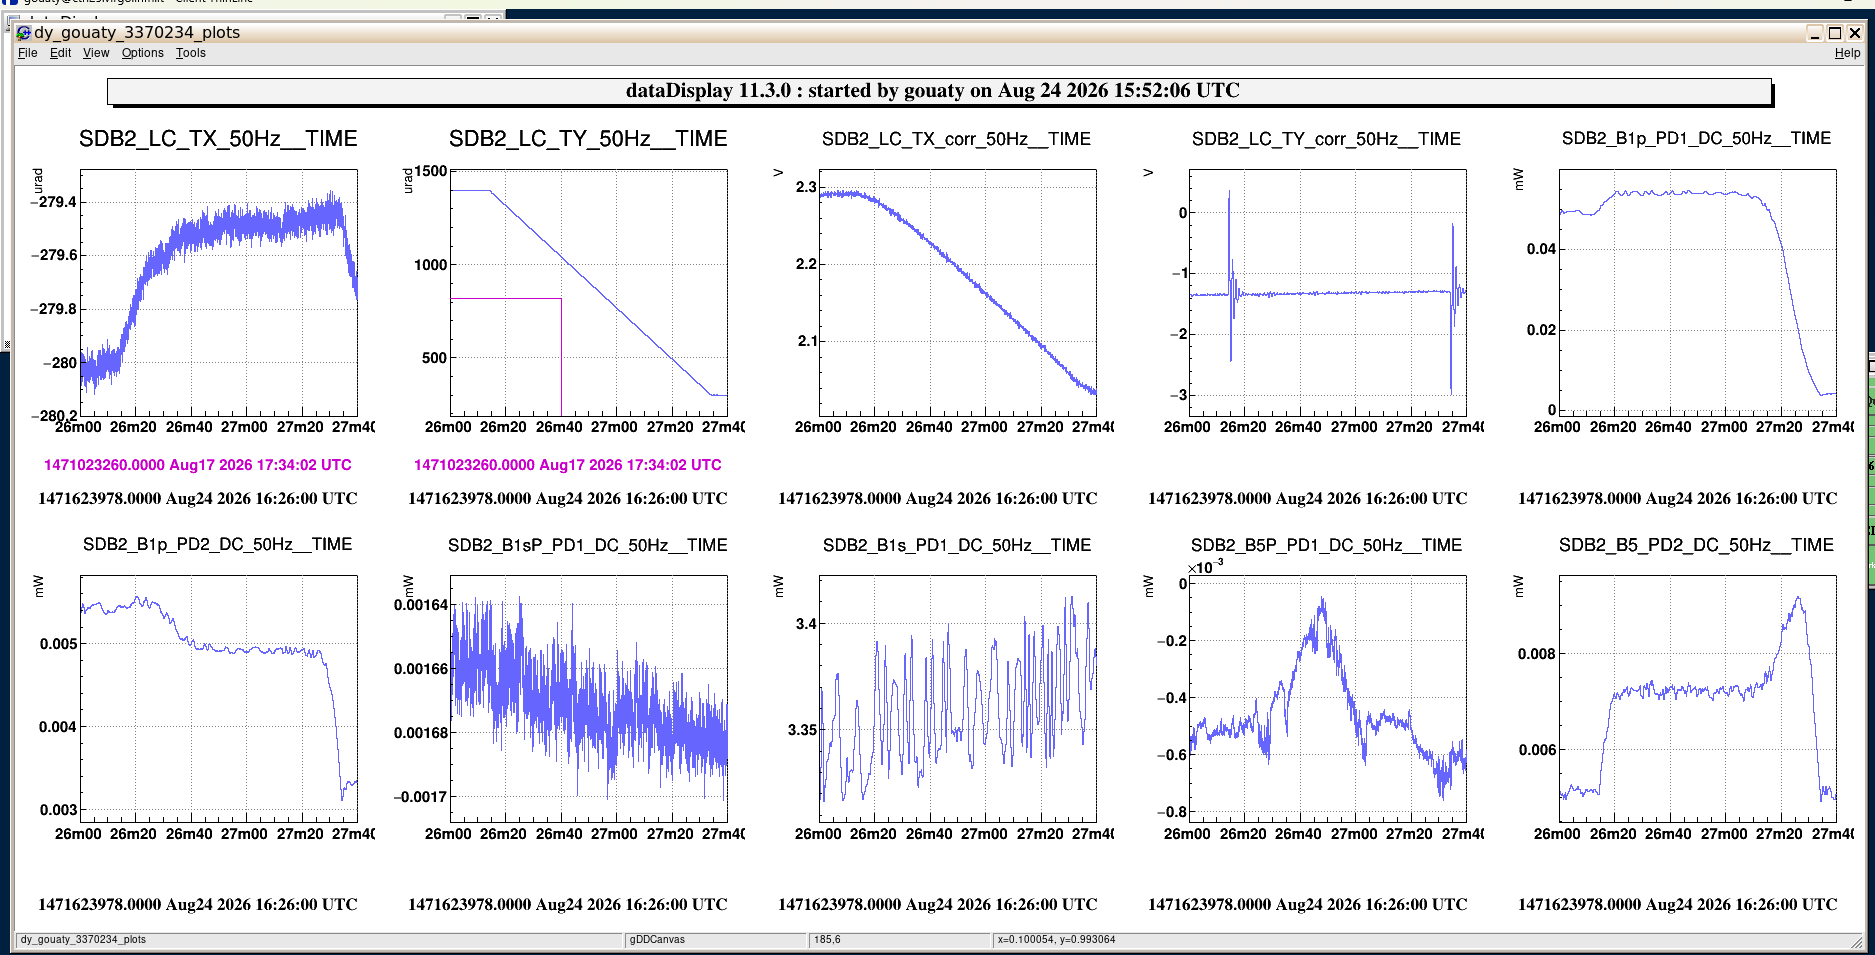Click the magenta Aug17 timestamp under LC_TX plot
The height and width of the screenshot is (955, 1875).
[x=198, y=465]
